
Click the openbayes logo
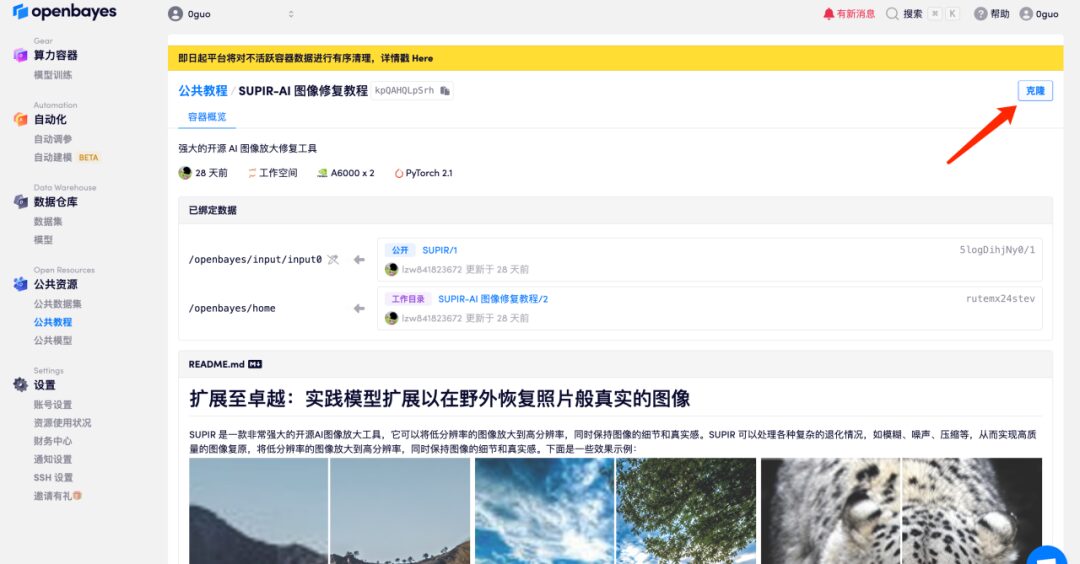coord(64,13)
